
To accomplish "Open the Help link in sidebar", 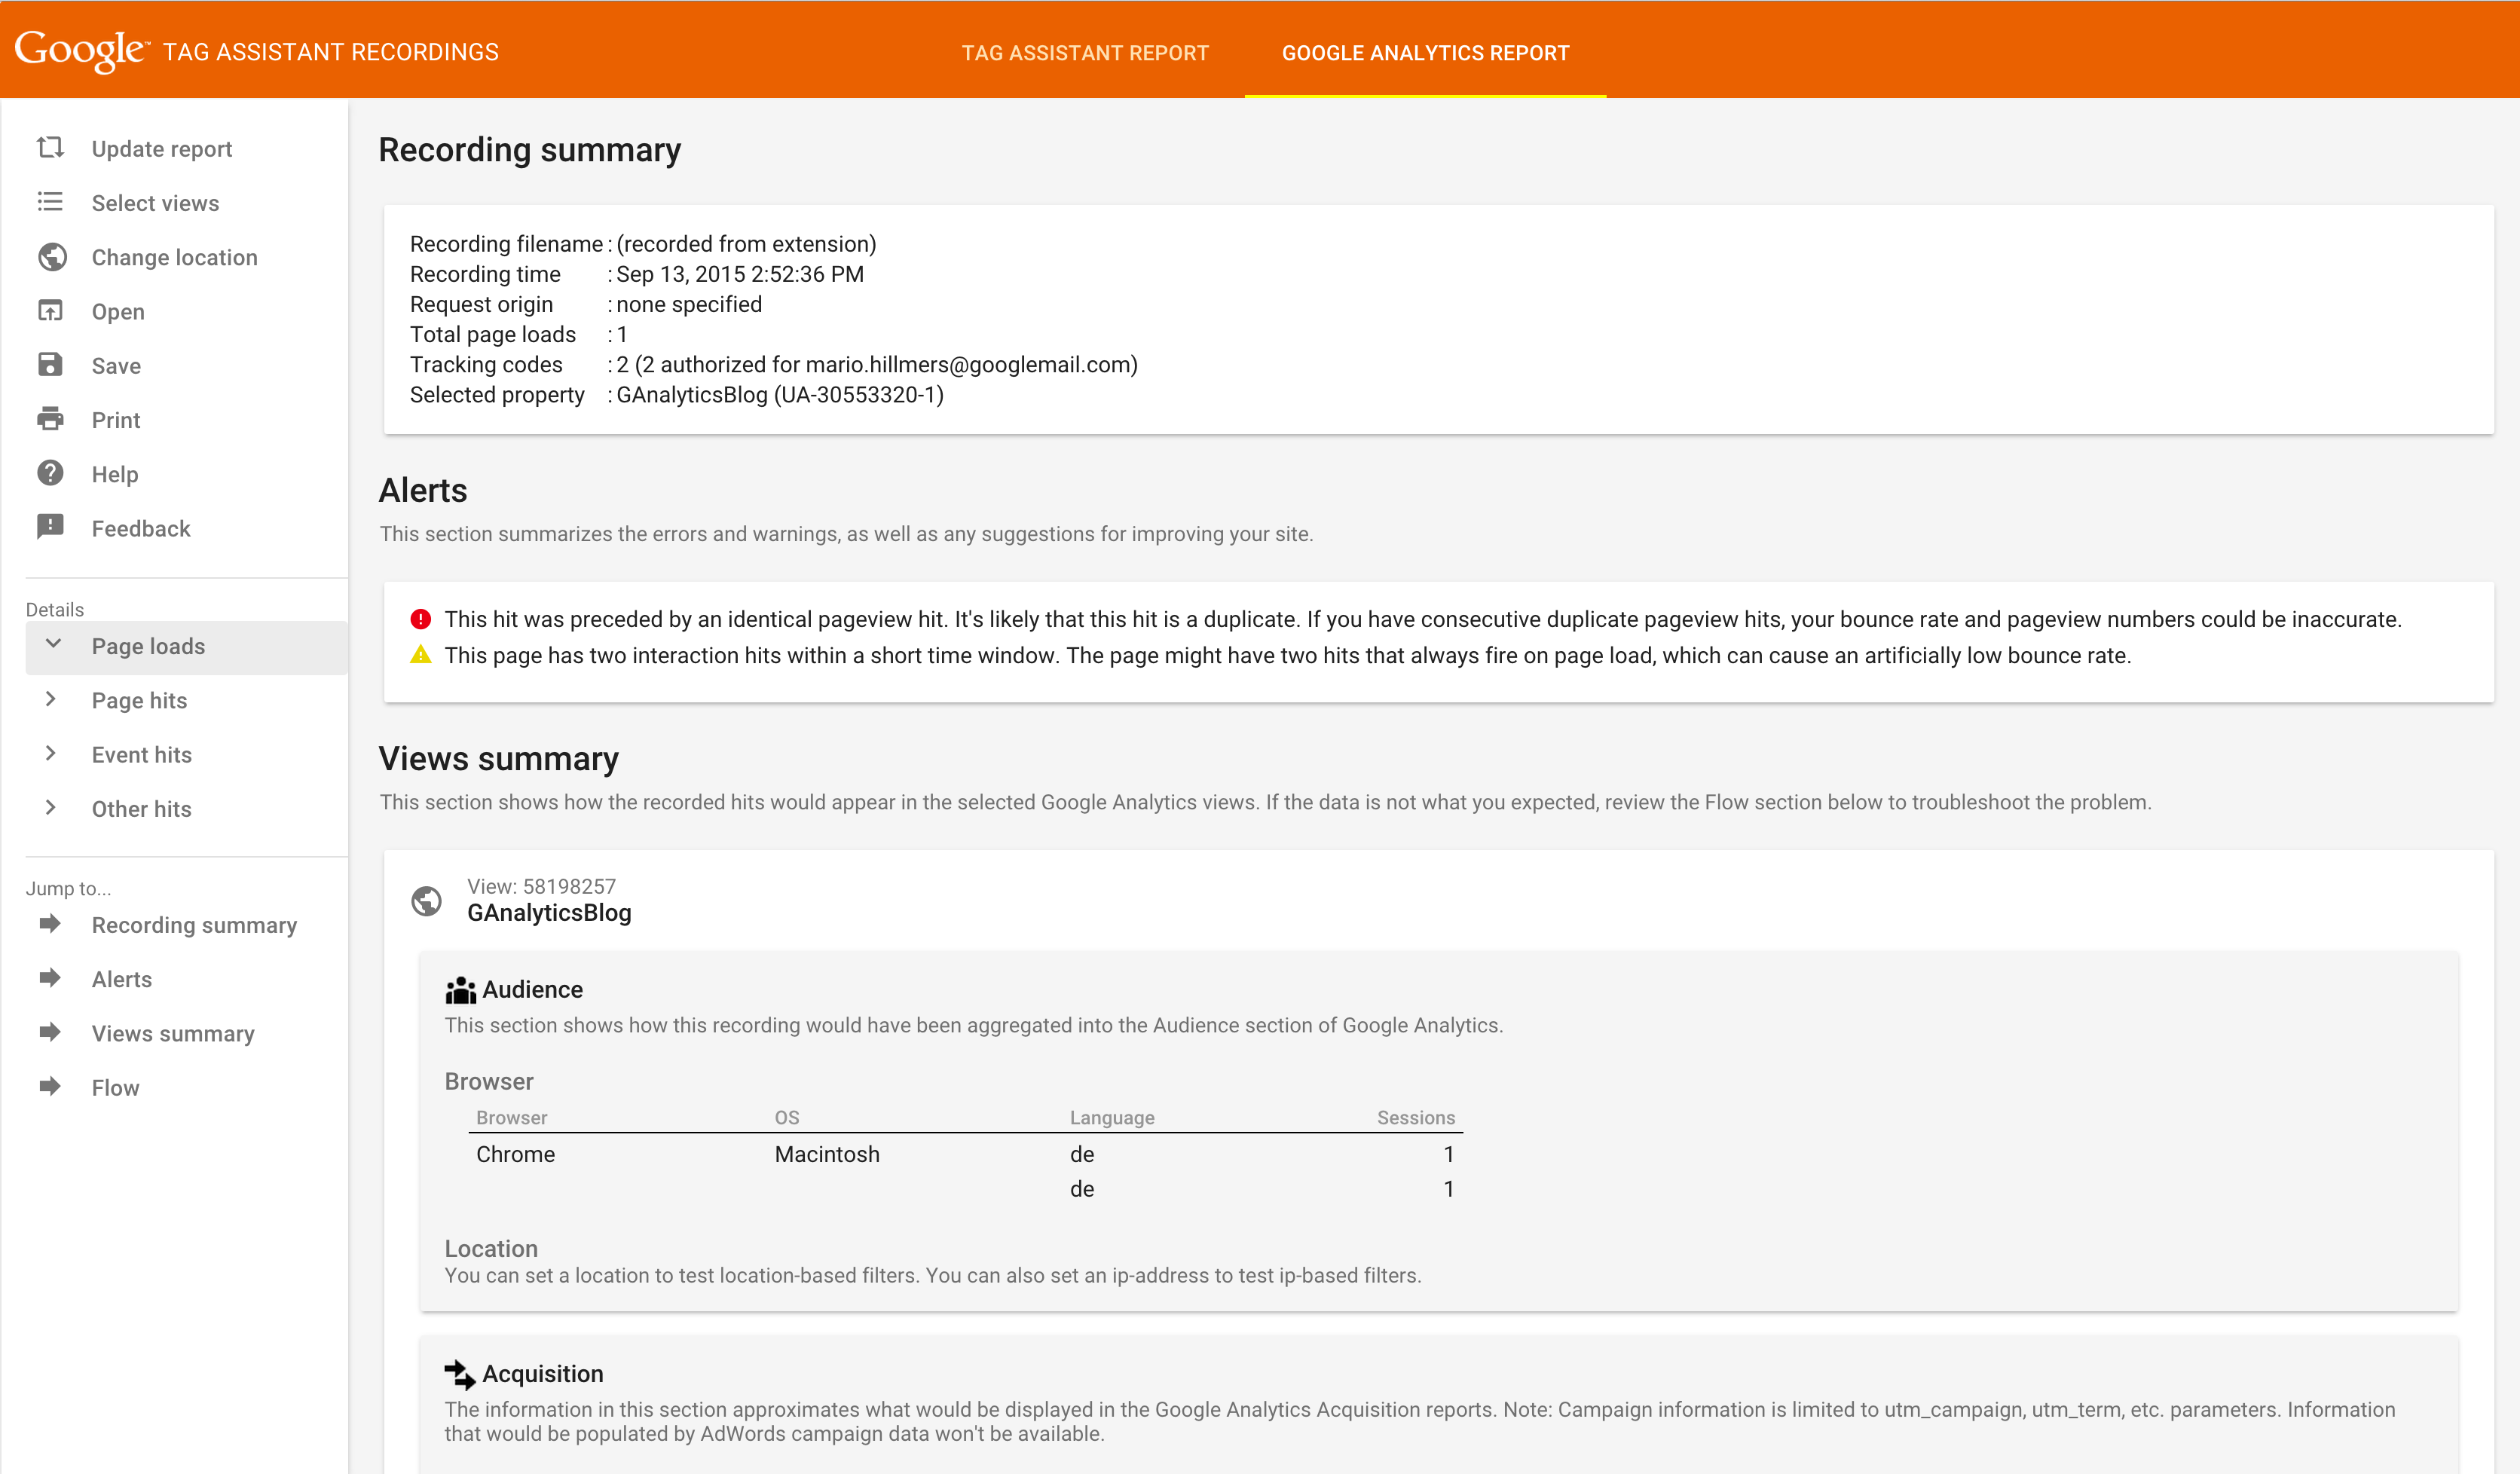I will (x=115, y=474).
